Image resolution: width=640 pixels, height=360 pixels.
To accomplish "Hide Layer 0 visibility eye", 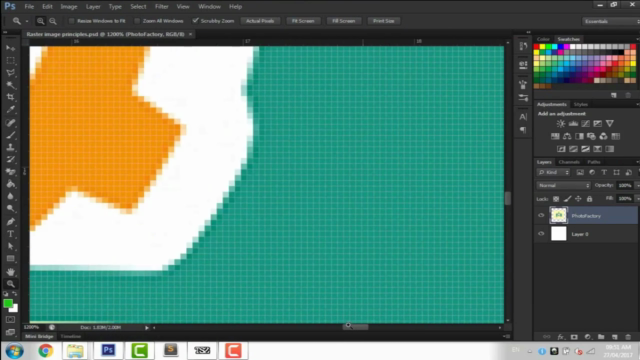I will 541,234.
